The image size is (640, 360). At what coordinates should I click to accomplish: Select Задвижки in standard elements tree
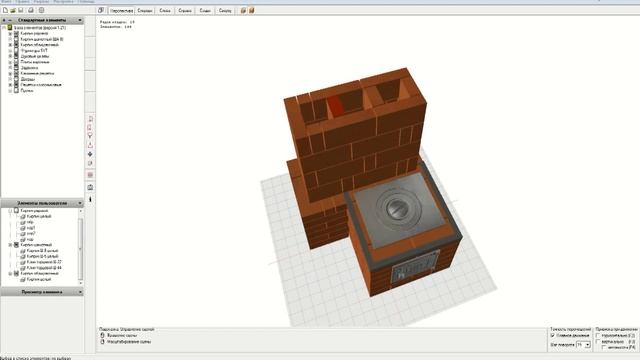29,68
